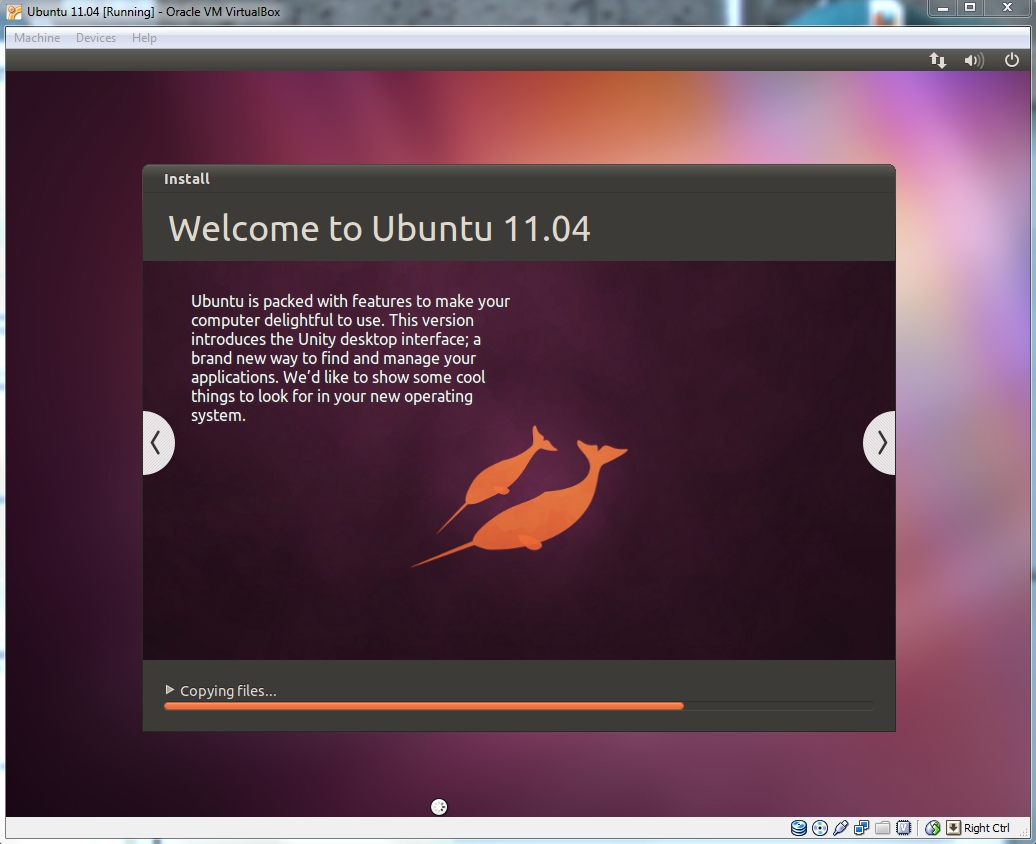Minimize the VirtualBox window
Viewport: 1036px width, 844px height.
943,8
